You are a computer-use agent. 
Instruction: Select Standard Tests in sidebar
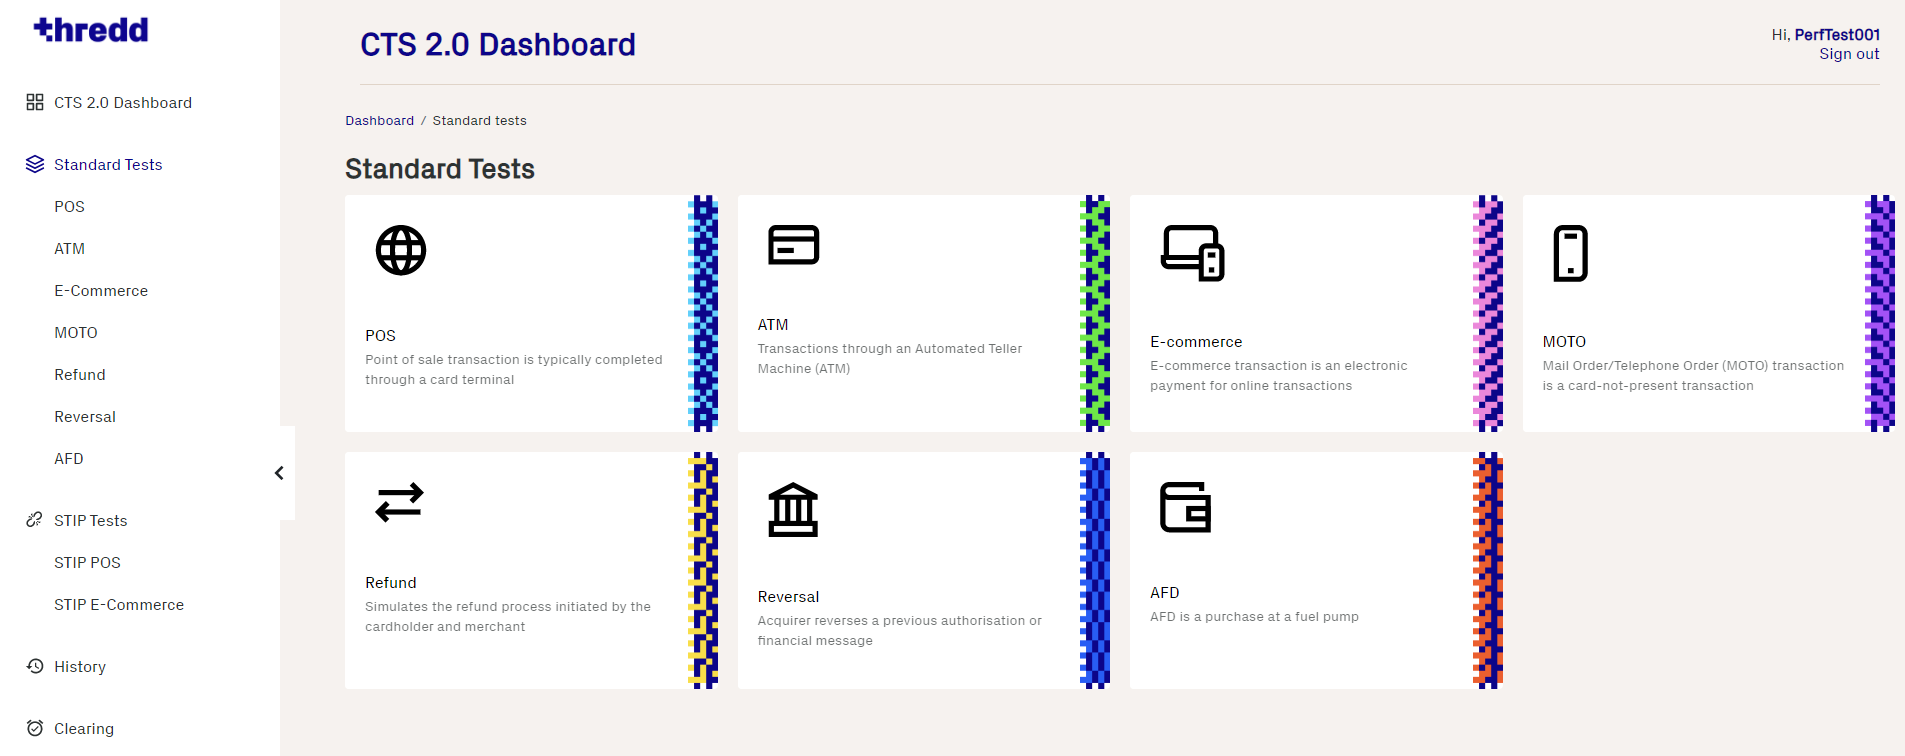pyautogui.click(x=108, y=164)
